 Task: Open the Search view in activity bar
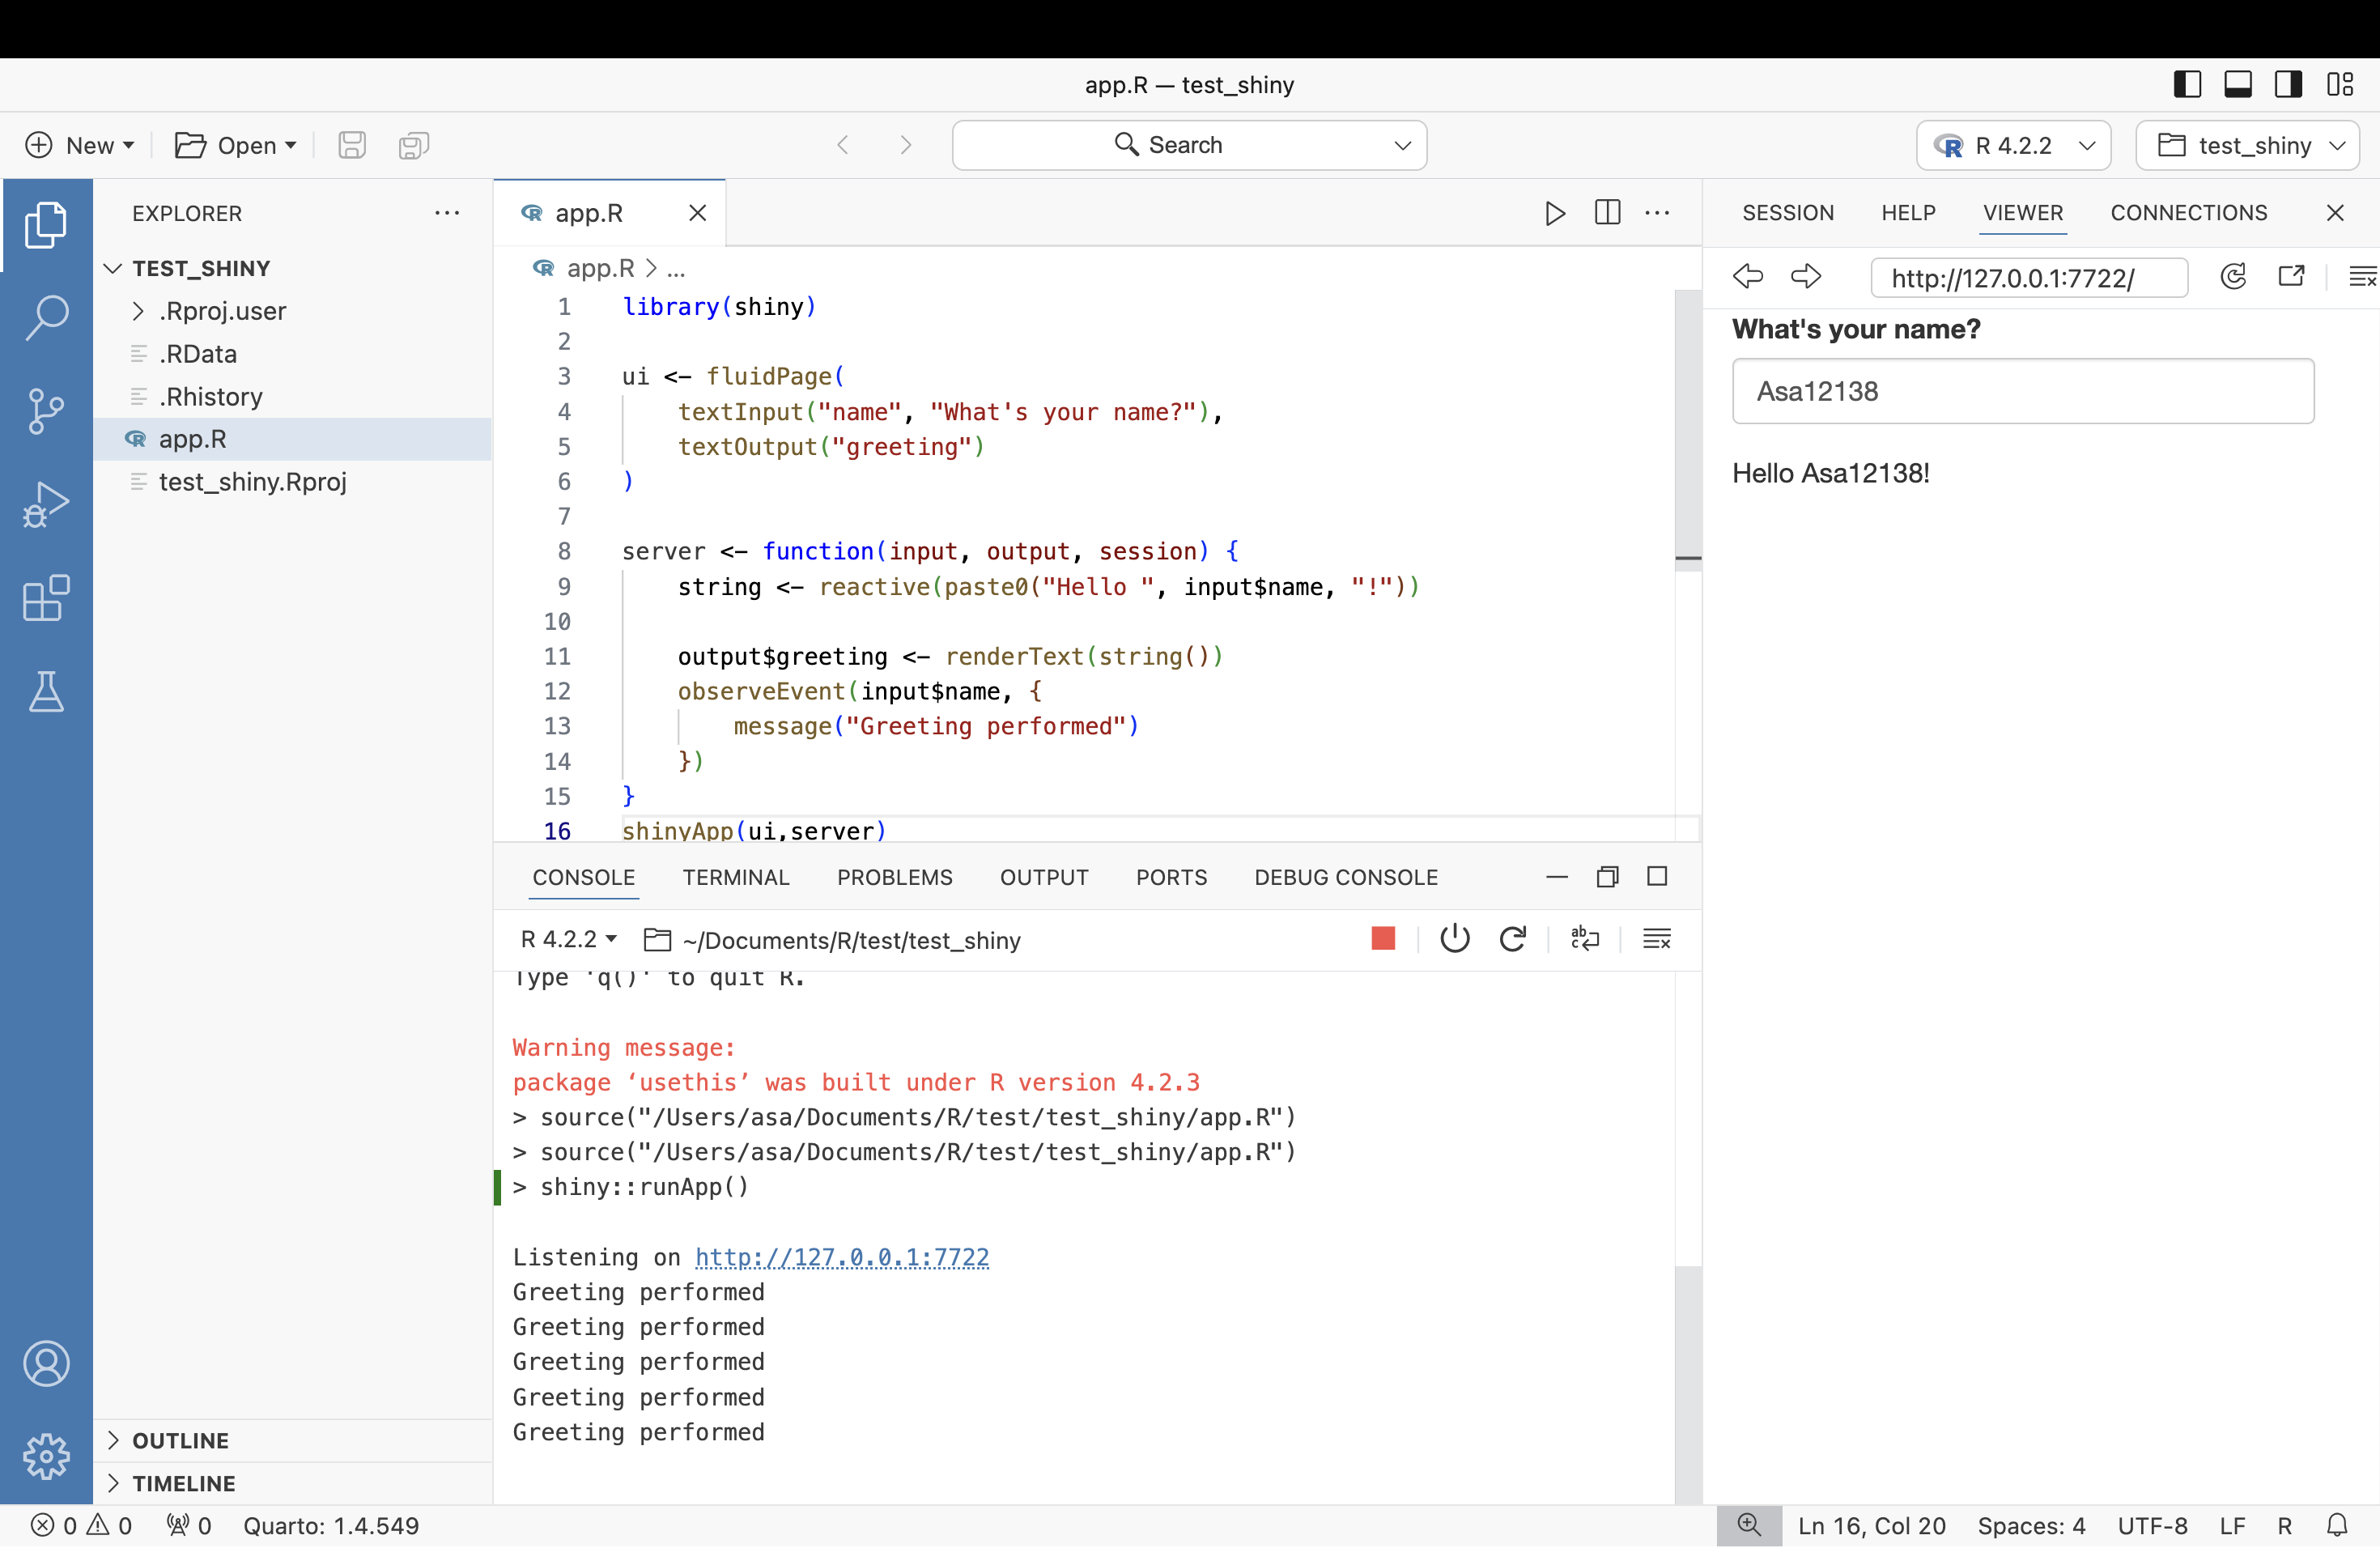point(46,317)
